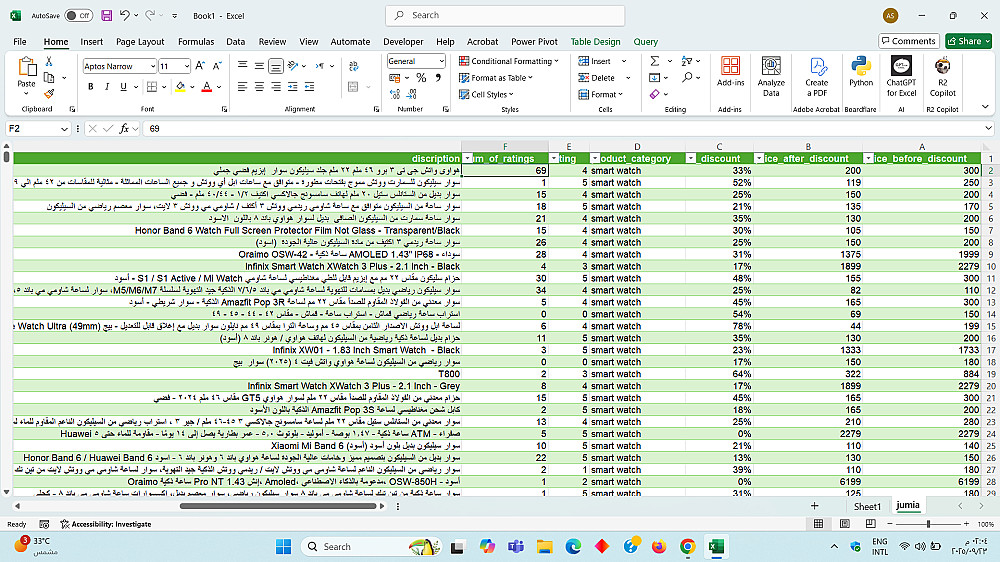Select column F header
The width and height of the screenshot is (1000, 562).
tap(505, 147)
